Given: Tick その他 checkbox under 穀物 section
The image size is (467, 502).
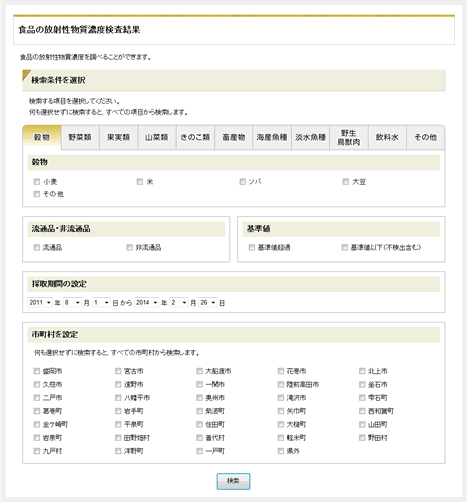Looking at the screenshot, I should pyautogui.click(x=37, y=194).
